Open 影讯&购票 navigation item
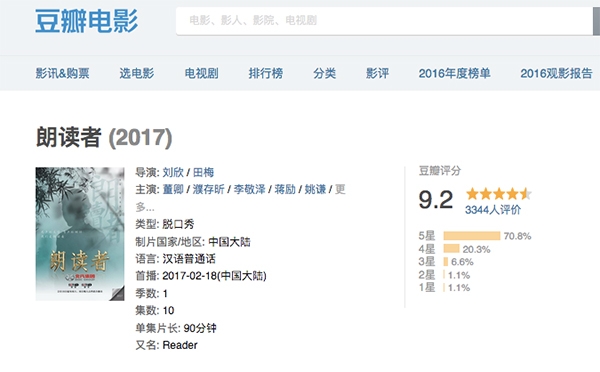Image resolution: width=600 pixels, height=372 pixels. point(62,73)
